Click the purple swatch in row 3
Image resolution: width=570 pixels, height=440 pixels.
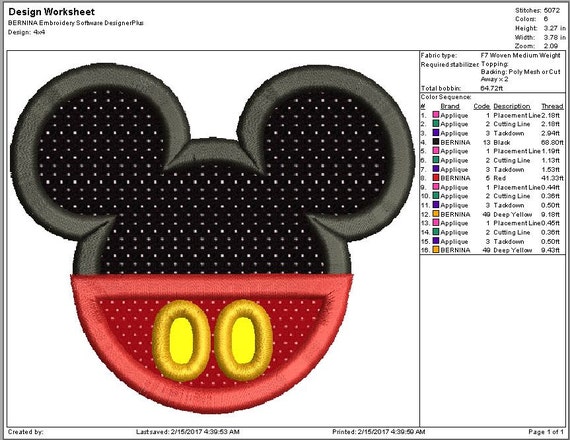(435, 133)
